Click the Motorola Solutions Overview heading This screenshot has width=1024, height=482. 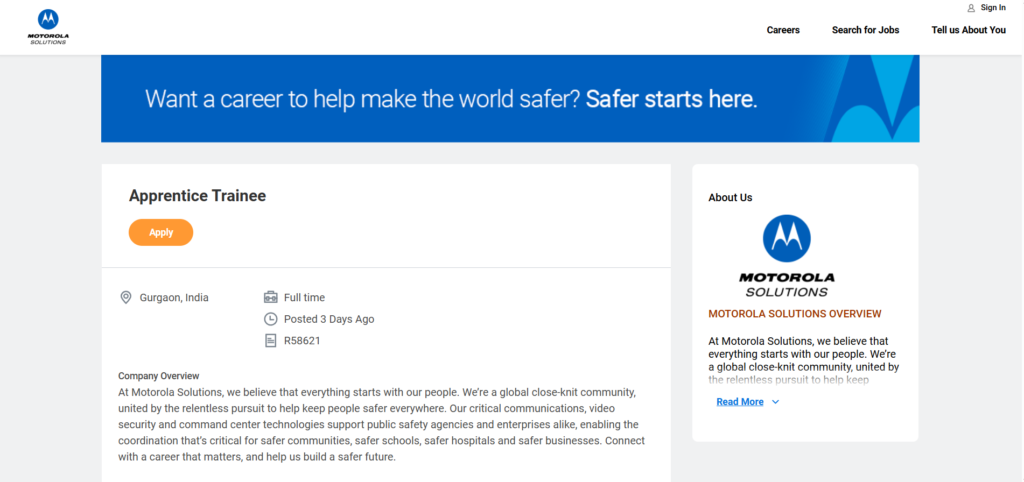pos(794,314)
